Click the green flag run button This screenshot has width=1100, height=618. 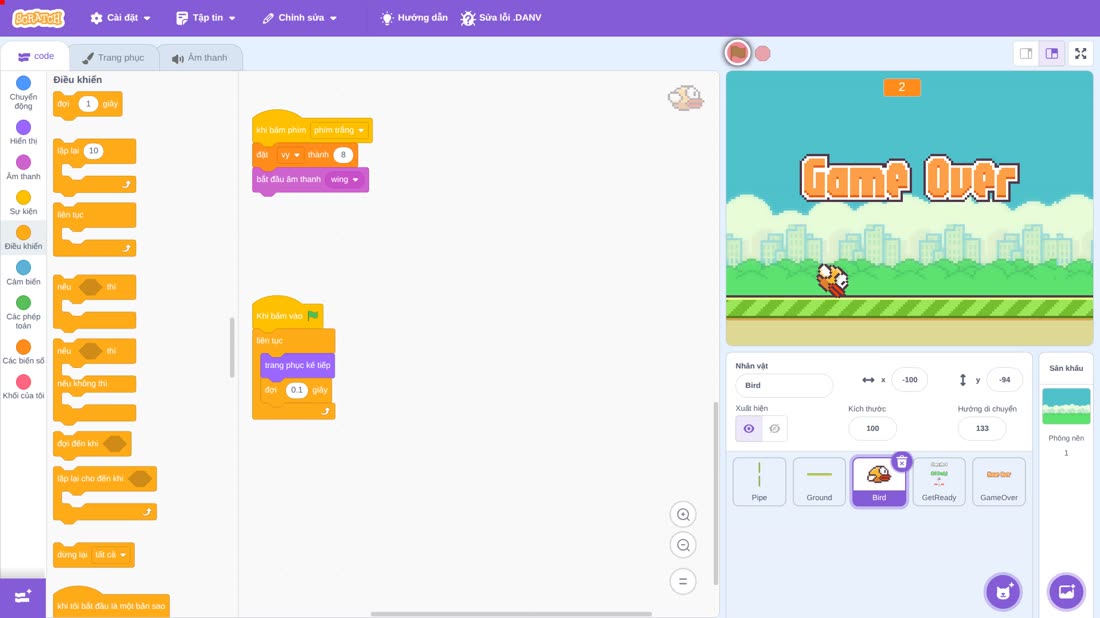point(737,53)
